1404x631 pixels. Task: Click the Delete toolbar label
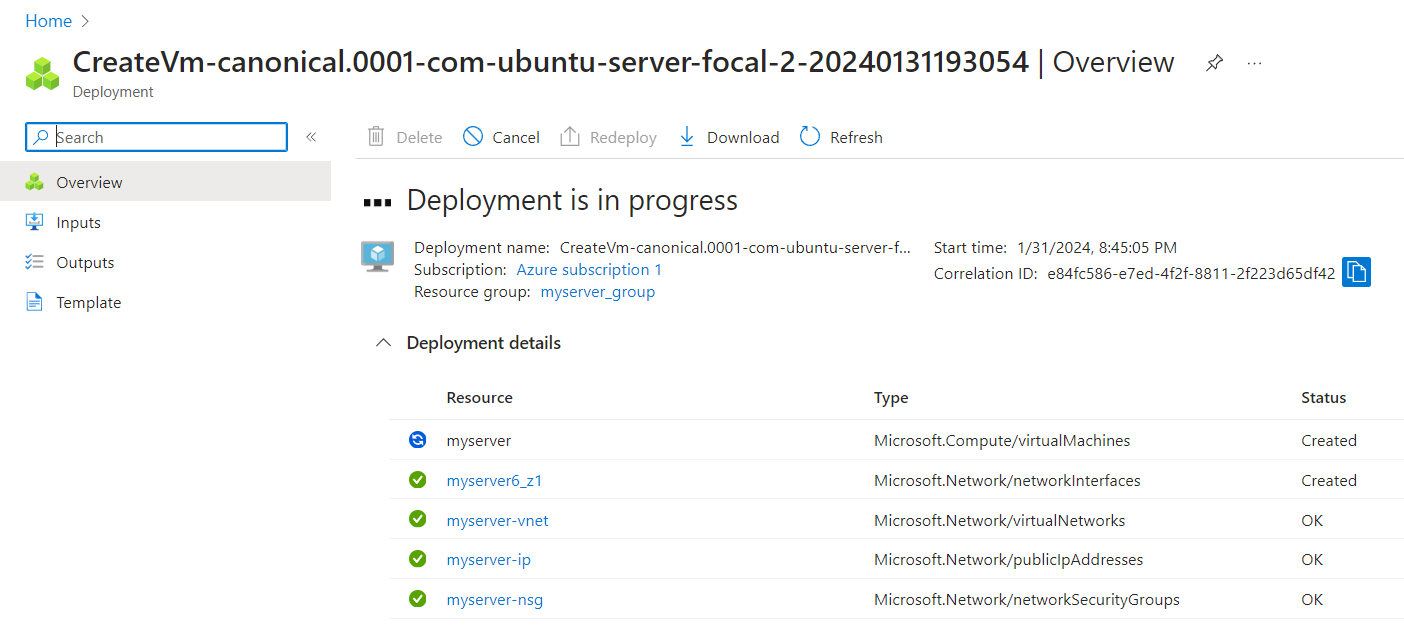click(419, 138)
